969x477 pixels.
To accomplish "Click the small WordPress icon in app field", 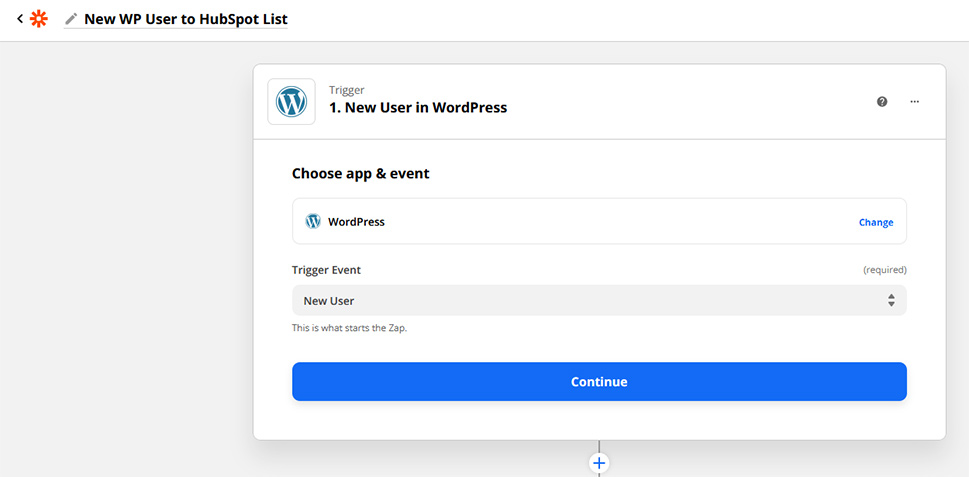I will click(313, 221).
